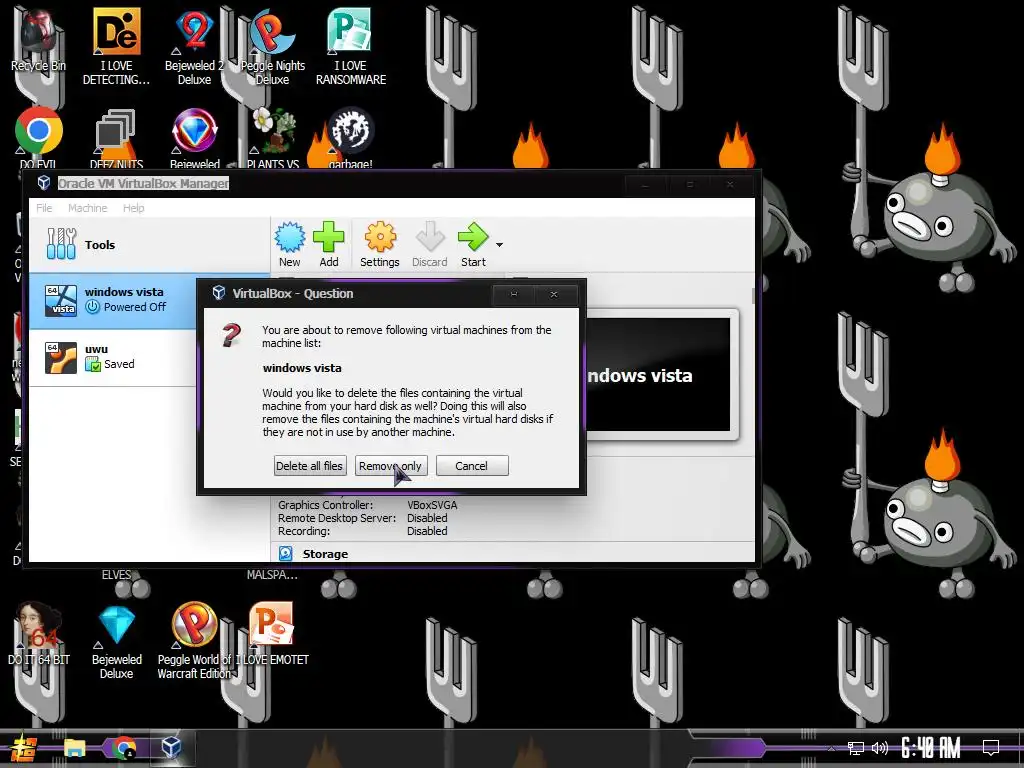This screenshot has height=768, width=1024.
Task: Select the Tools entry in sidebar
Action: point(150,245)
